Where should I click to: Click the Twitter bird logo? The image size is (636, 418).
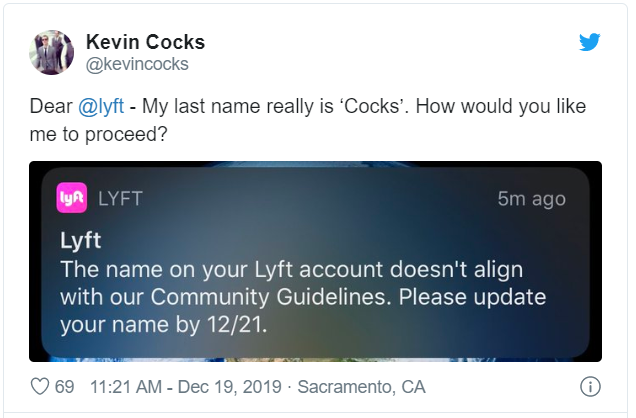589,43
